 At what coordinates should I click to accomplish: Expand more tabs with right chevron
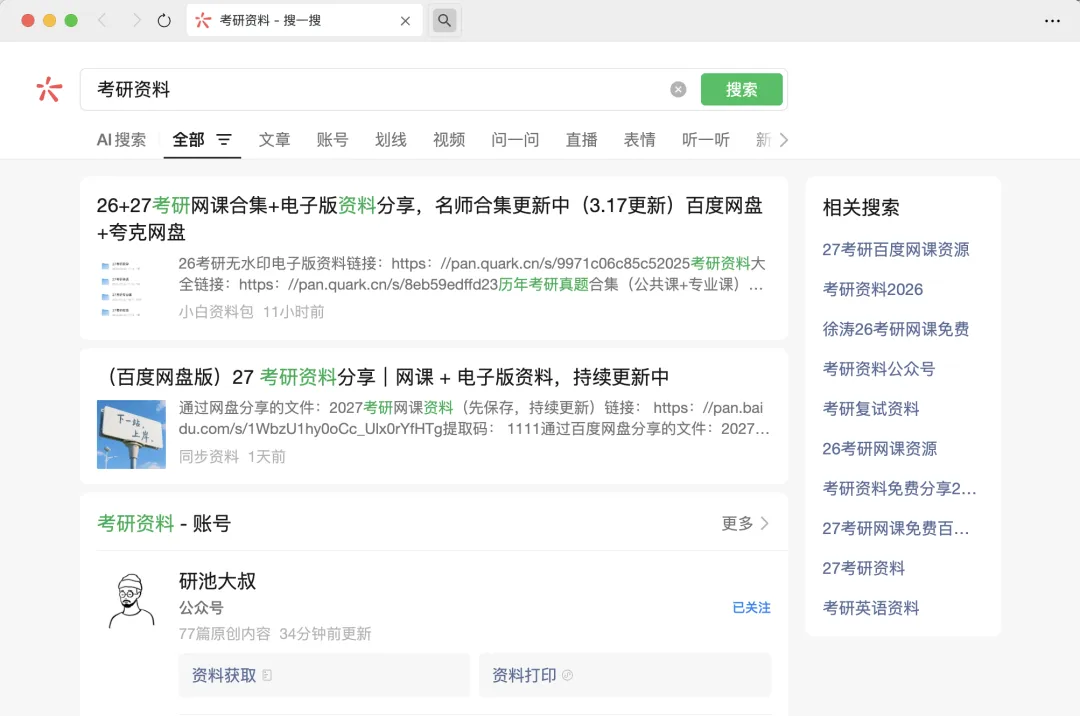(x=783, y=140)
